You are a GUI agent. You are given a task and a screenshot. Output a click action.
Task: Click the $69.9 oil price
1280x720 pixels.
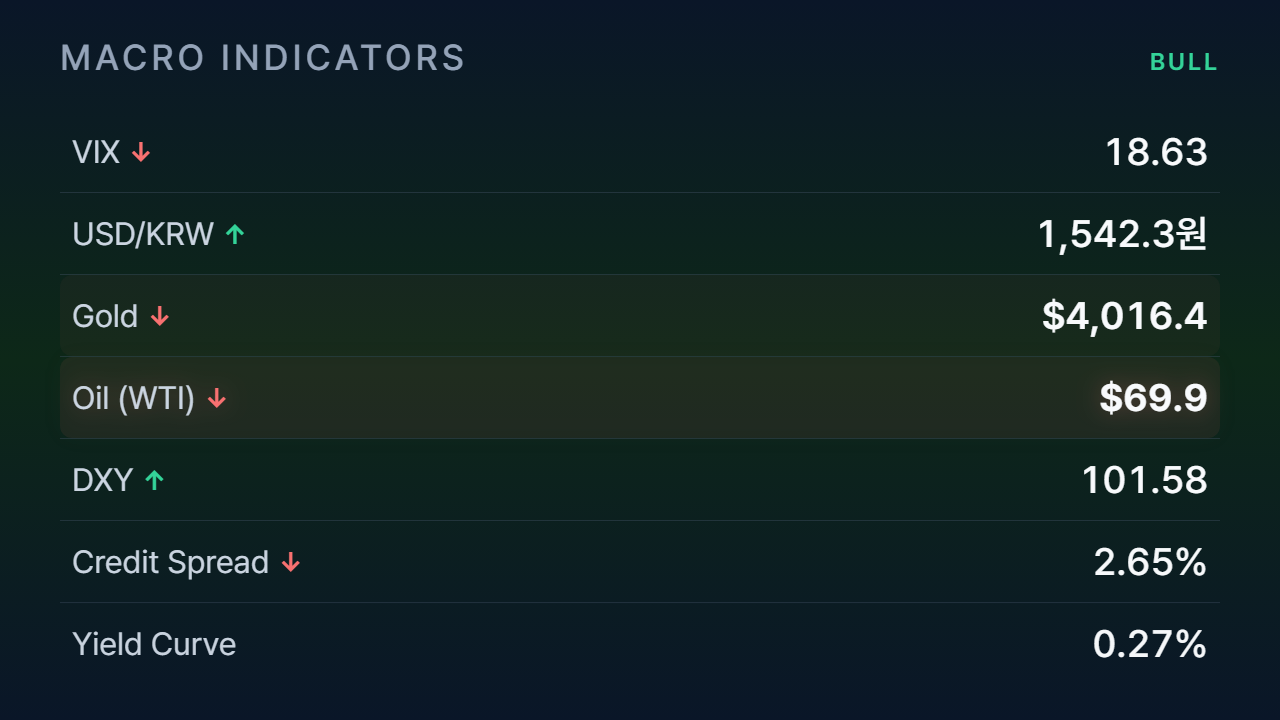coord(1154,398)
